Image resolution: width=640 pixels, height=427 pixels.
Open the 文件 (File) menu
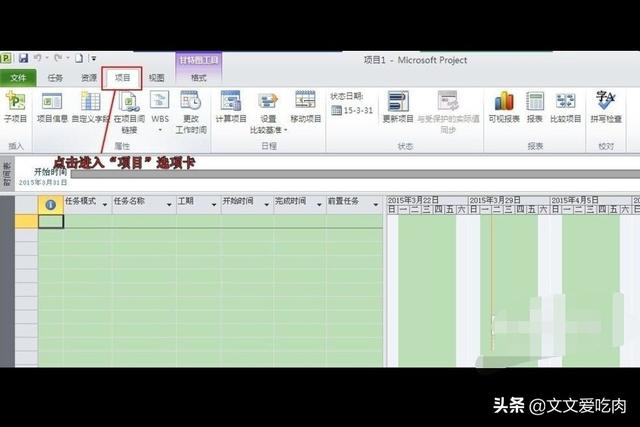[17, 77]
